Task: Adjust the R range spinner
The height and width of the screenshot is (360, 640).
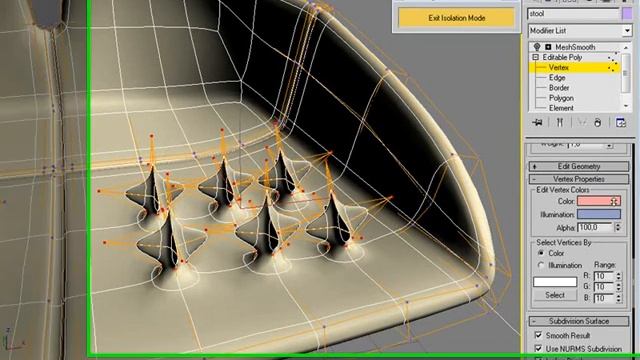Action: (x=618, y=276)
